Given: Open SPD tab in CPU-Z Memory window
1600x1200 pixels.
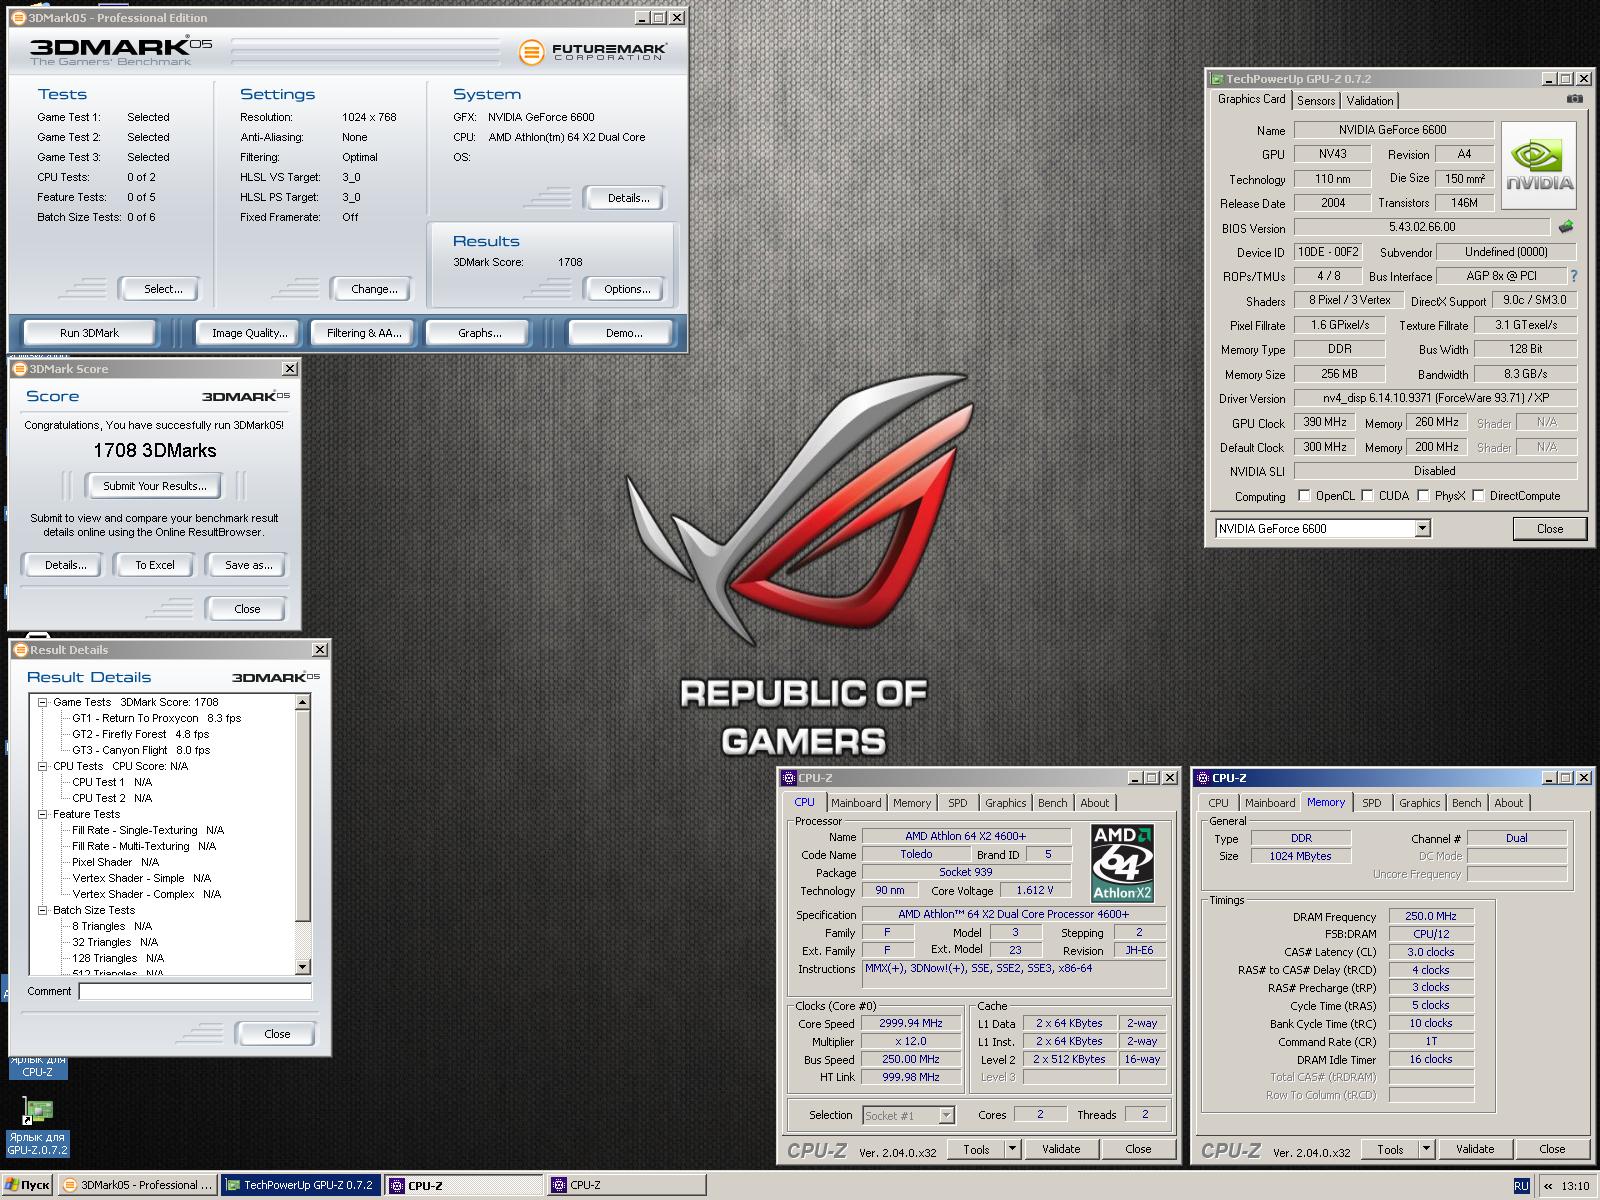Looking at the screenshot, I should tap(1372, 803).
